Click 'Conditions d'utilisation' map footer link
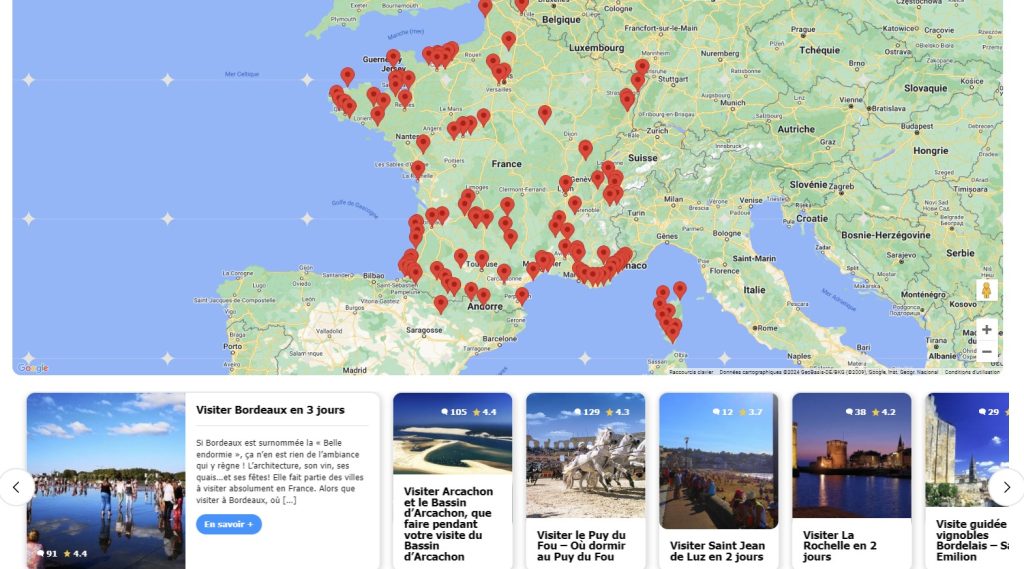Image resolution: width=1024 pixels, height=569 pixels. (972, 372)
